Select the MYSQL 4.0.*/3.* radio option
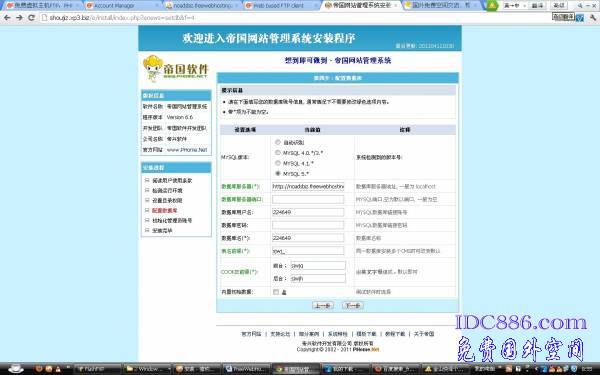600x375 pixels. tap(278, 153)
